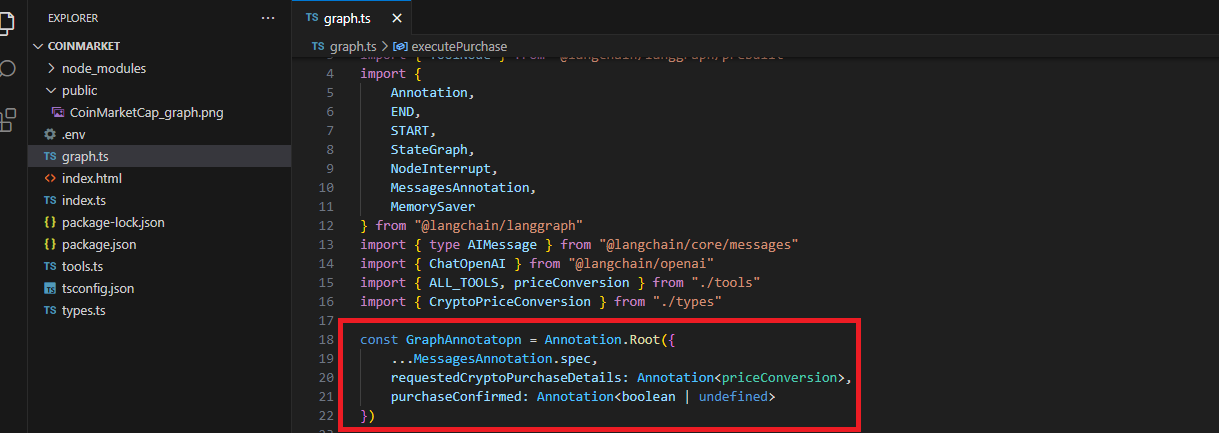
Task: Open the Explorer view in activity bar
Action: click(8, 22)
